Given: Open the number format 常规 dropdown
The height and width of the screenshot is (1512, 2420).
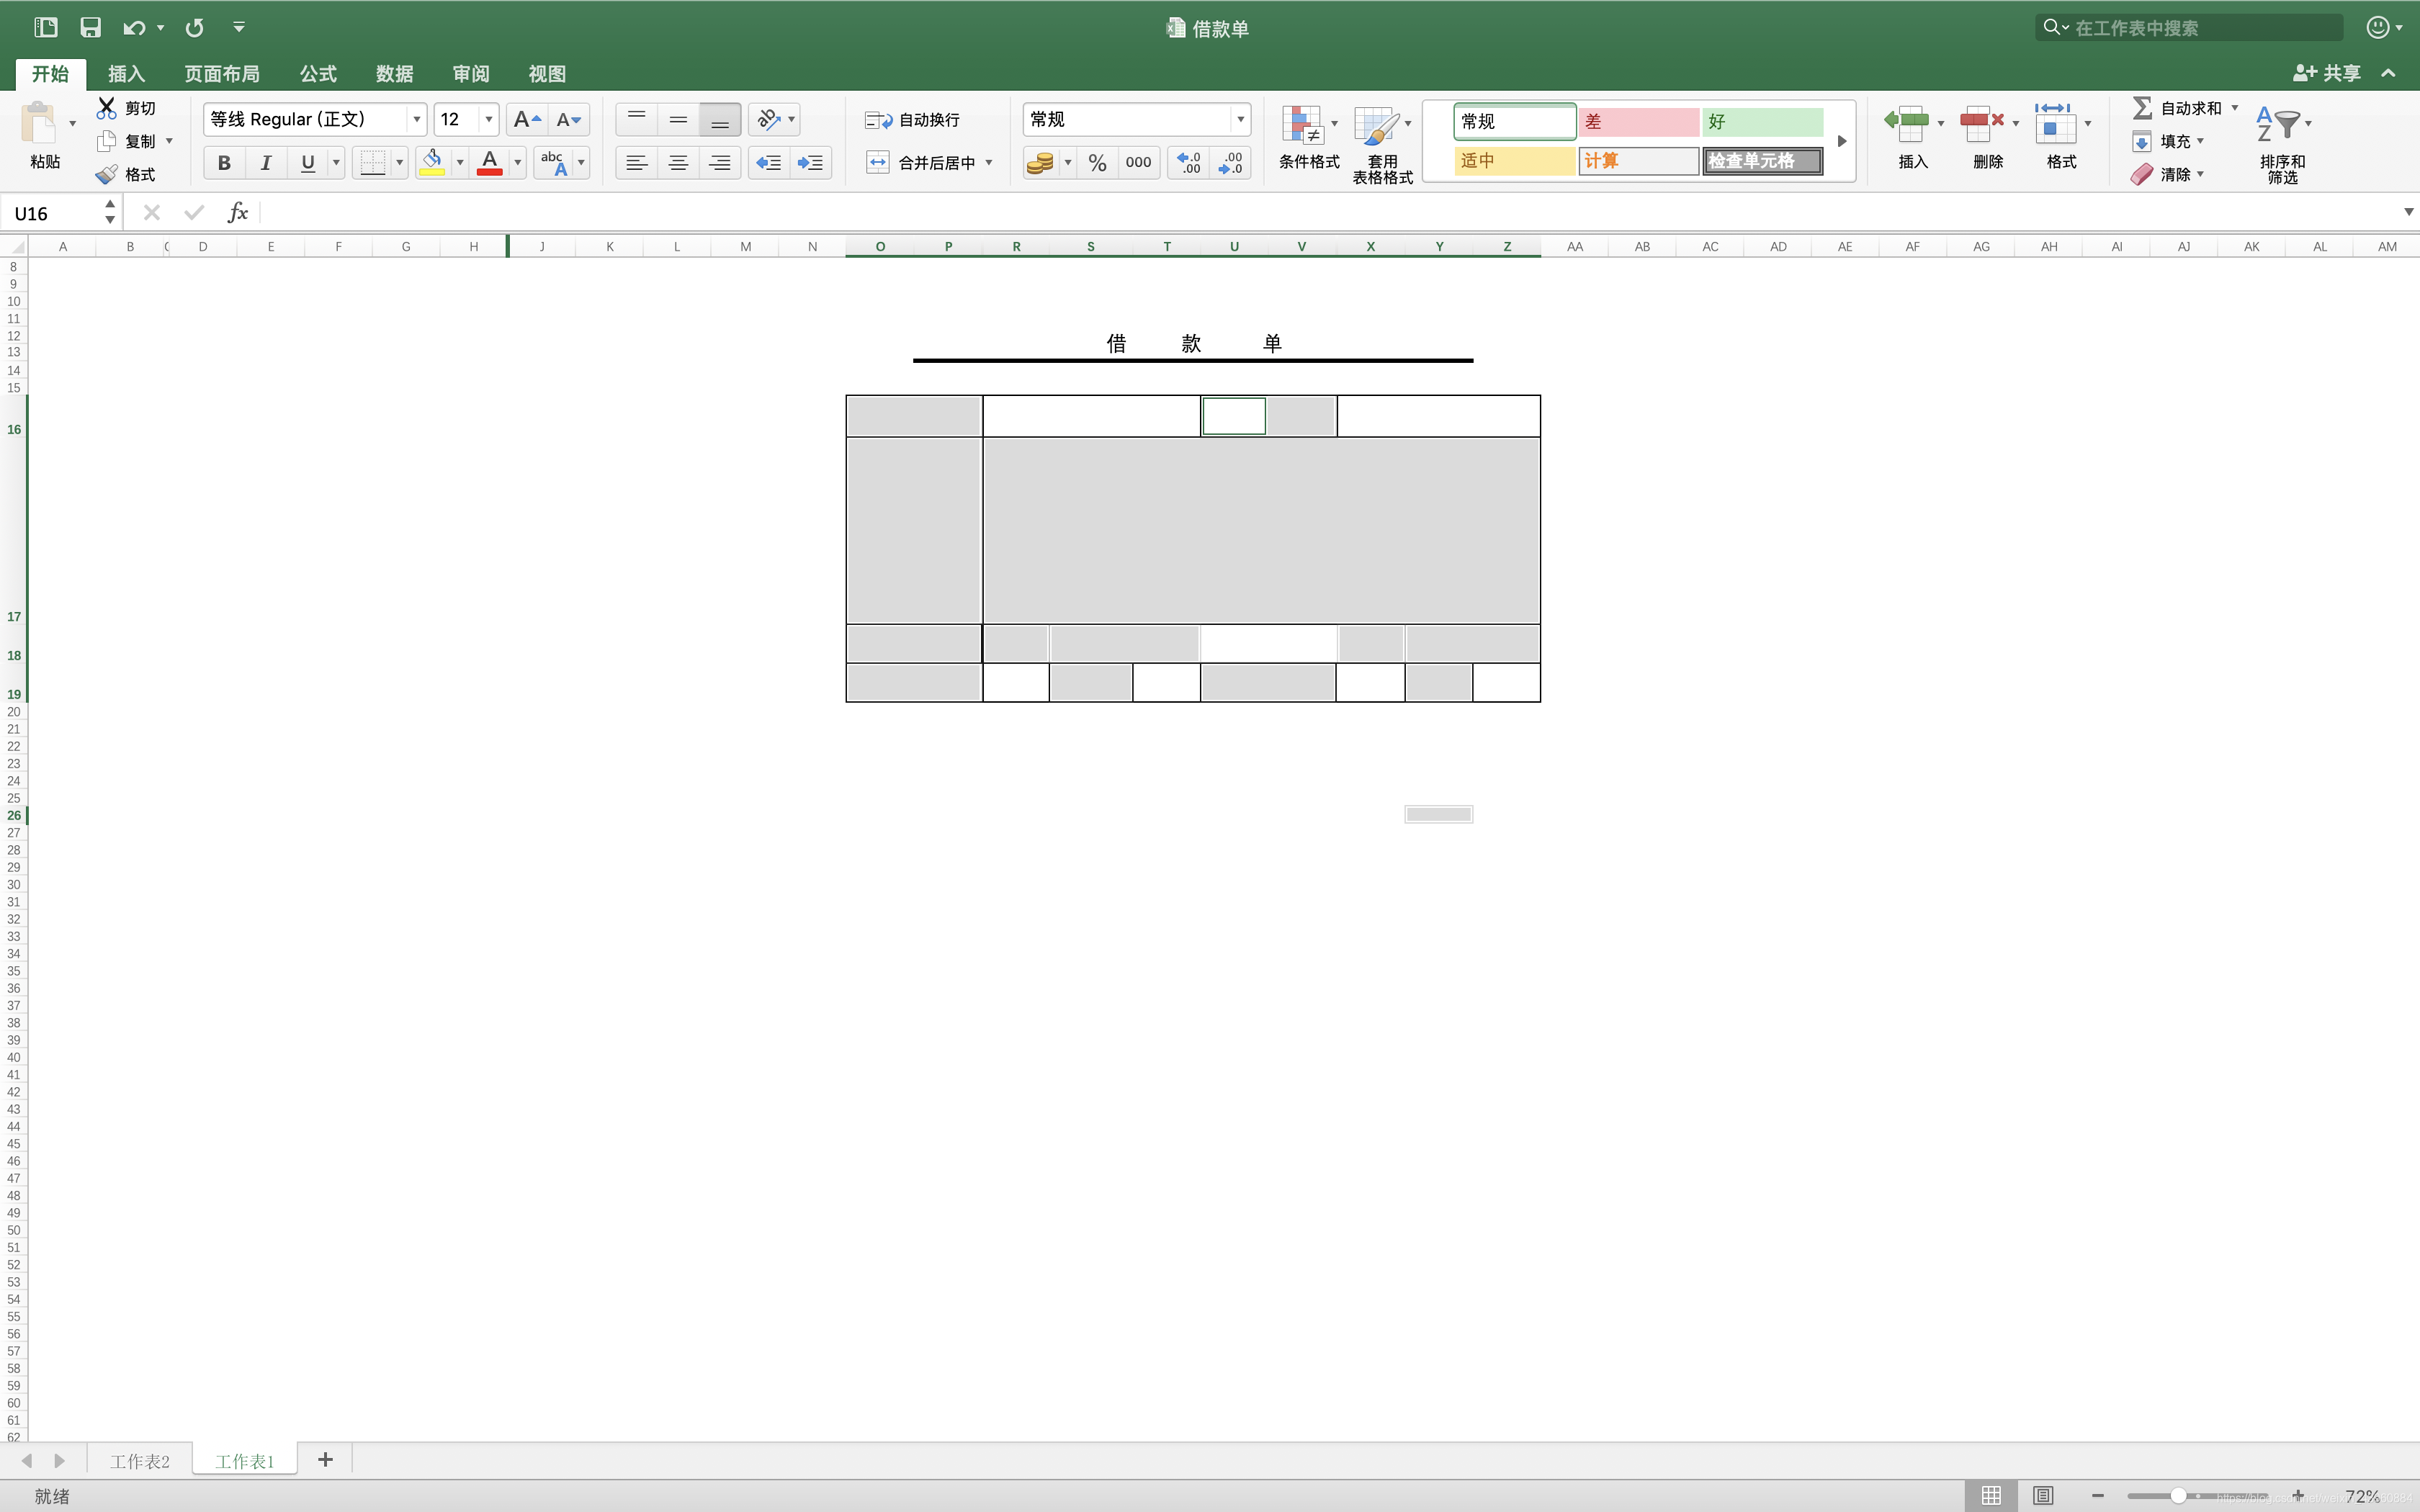Looking at the screenshot, I should [1240, 120].
